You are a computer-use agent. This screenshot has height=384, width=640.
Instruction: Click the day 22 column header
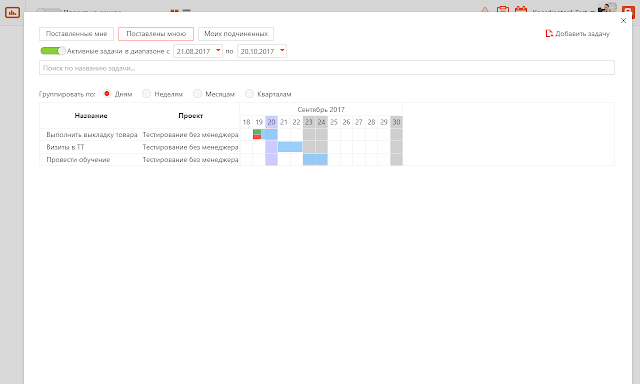click(x=296, y=122)
